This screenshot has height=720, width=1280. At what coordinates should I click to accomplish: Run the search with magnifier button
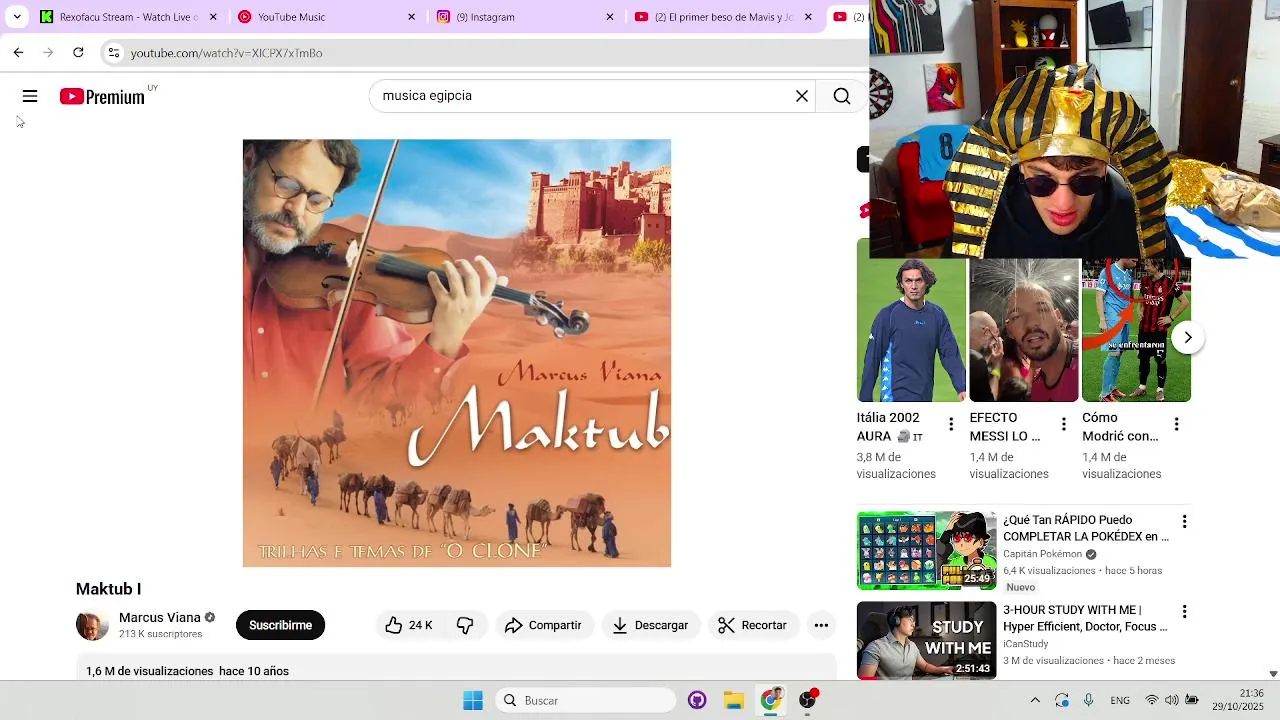pyautogui.click(x=842, y=96)
